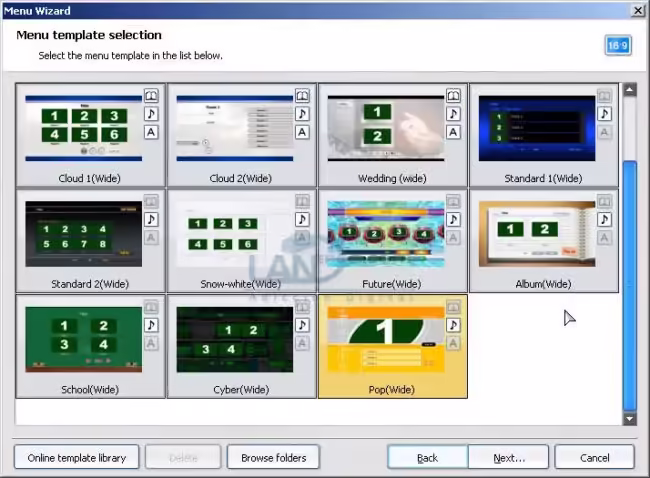Click the scrollbar down arrow in template list
This screenshot has width=650, height=478.
(x=630, y=419)
